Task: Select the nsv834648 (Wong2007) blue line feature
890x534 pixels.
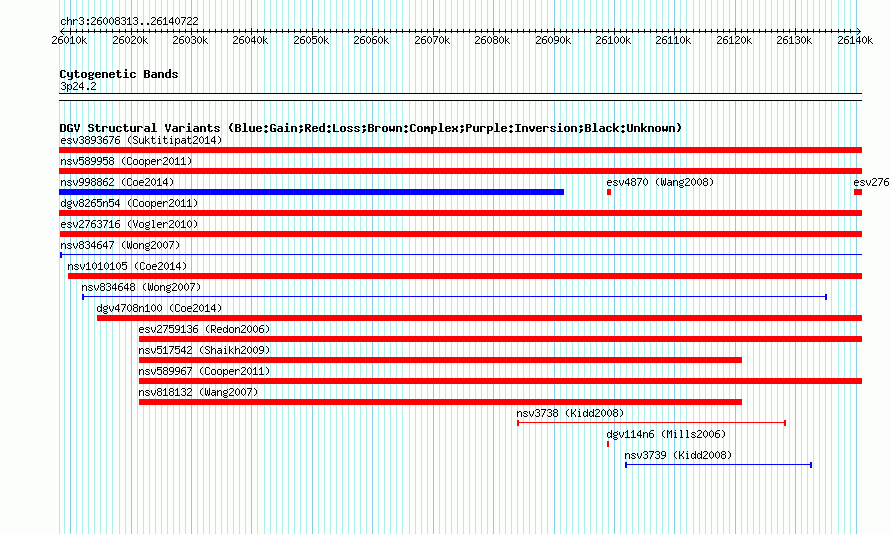Action: (x=455, y=297)
